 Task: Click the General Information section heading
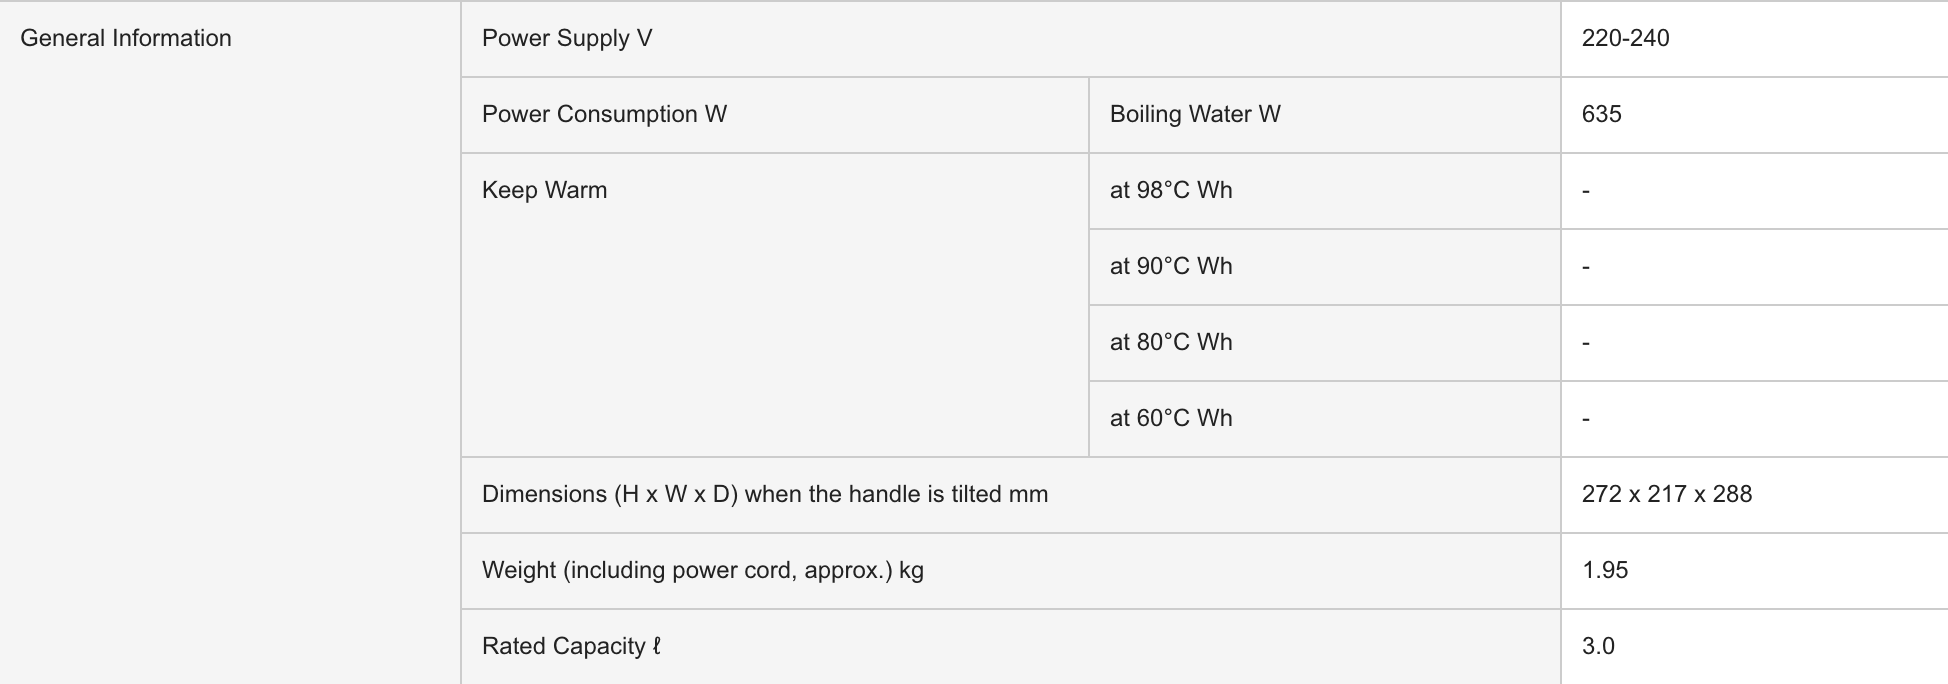click(x=126, y=38)
